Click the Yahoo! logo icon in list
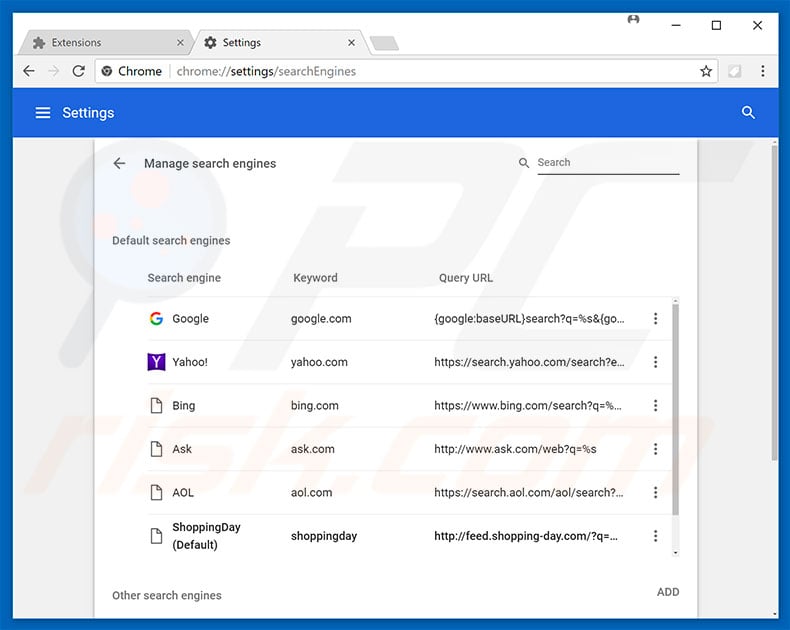The image size is (790, 630). (156, 362)
